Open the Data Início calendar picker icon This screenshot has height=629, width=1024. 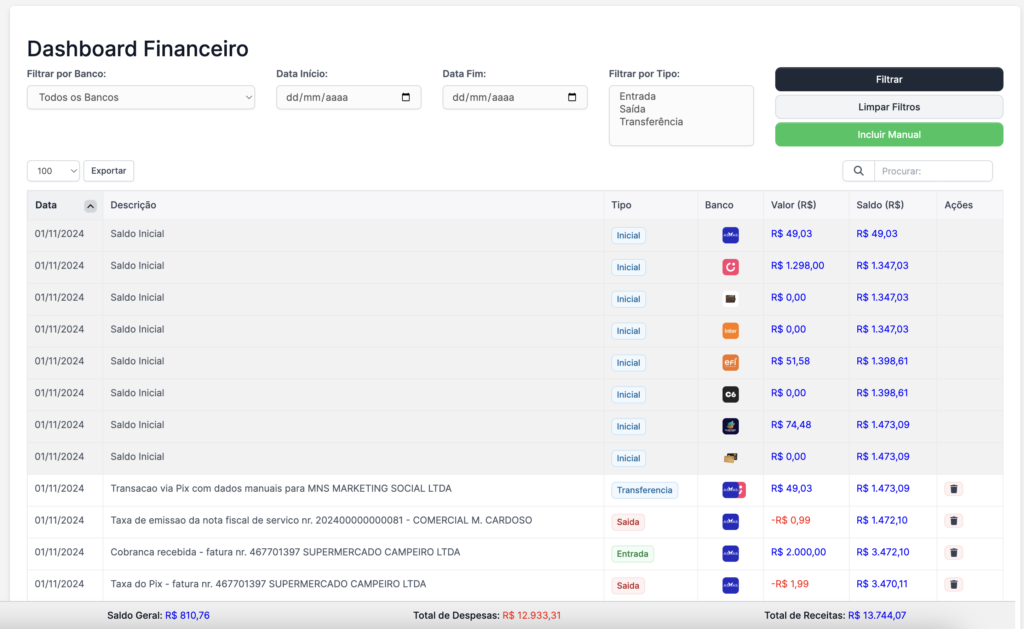(x=406, y=97)
